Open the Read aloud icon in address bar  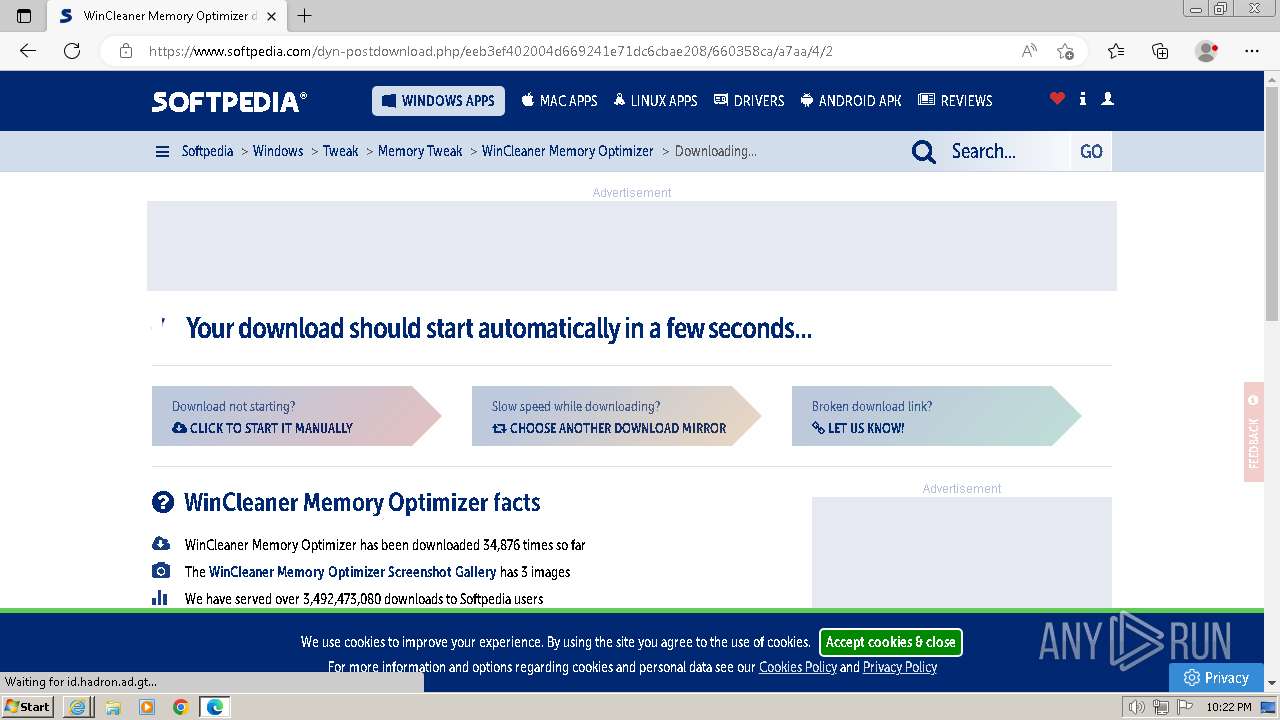click(1029, 51)
